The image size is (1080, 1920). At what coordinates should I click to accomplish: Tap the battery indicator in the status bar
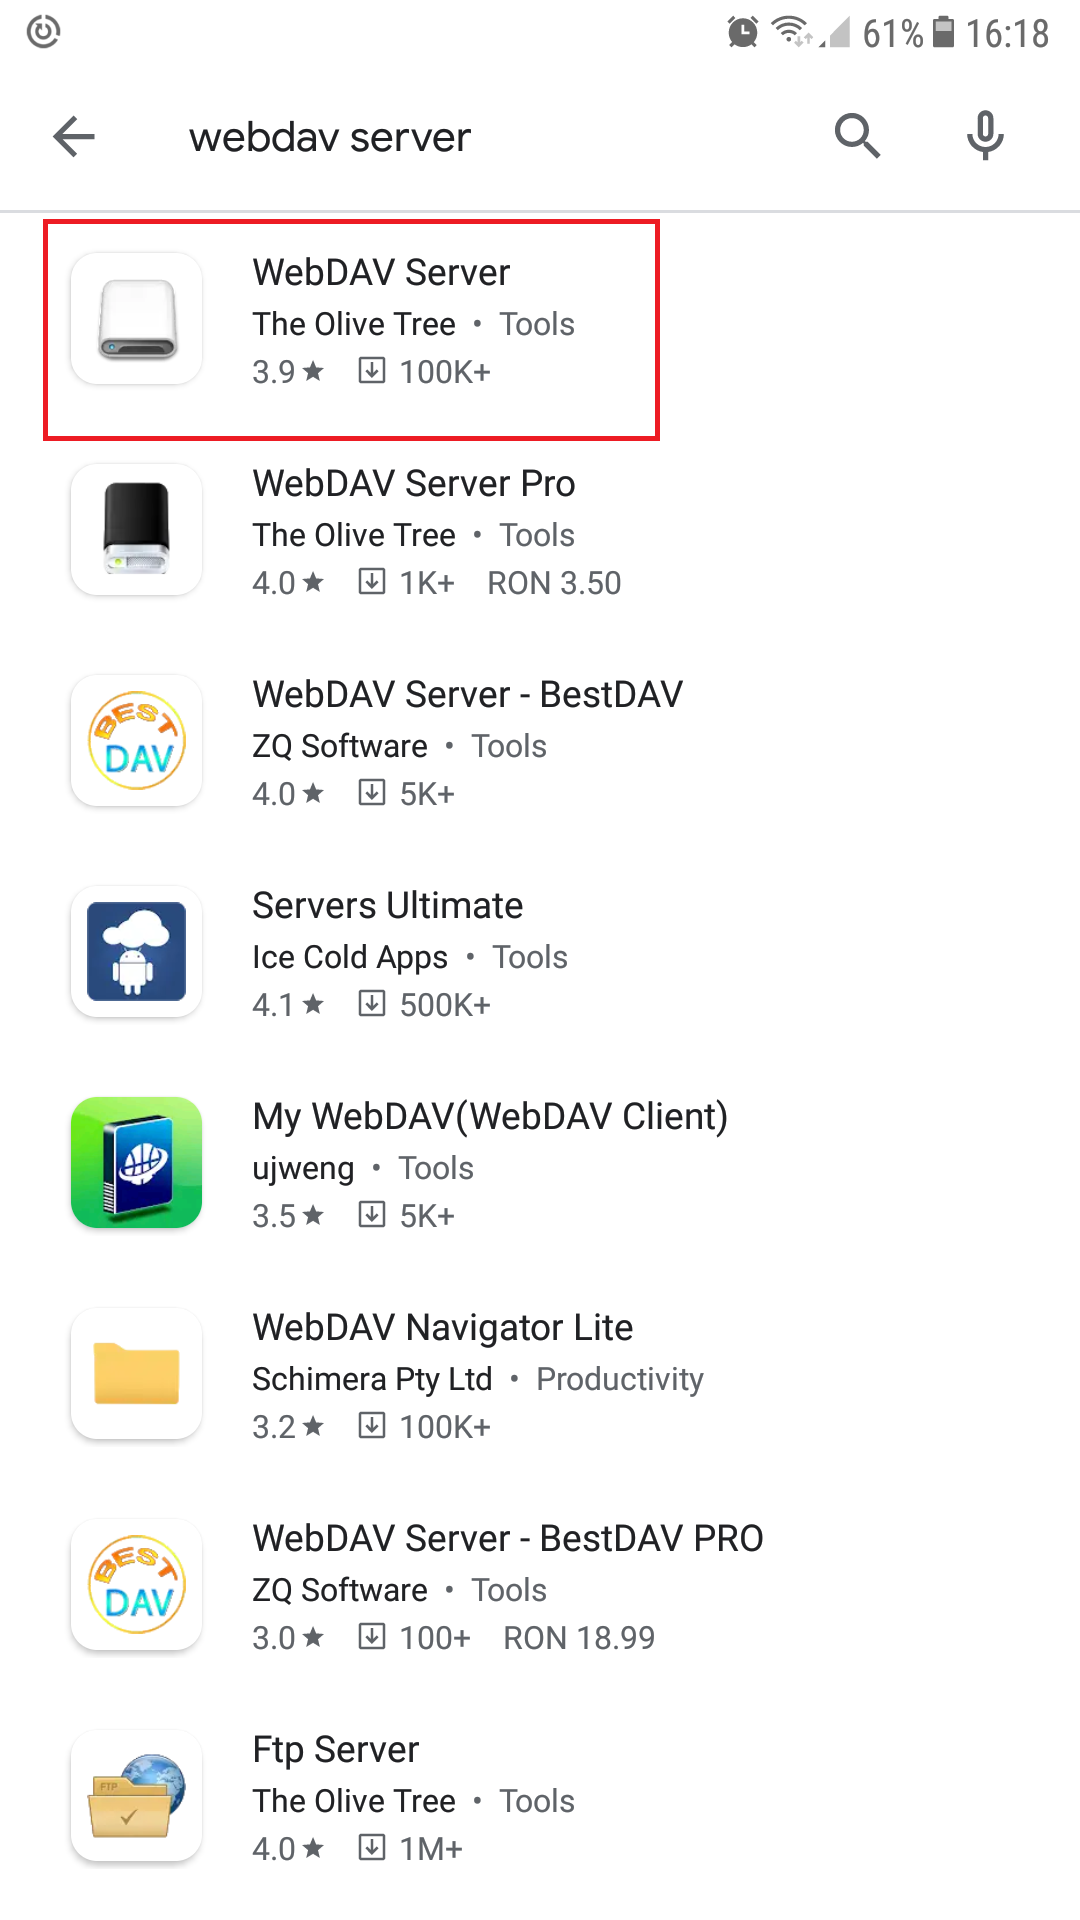(x=941, y=32)
